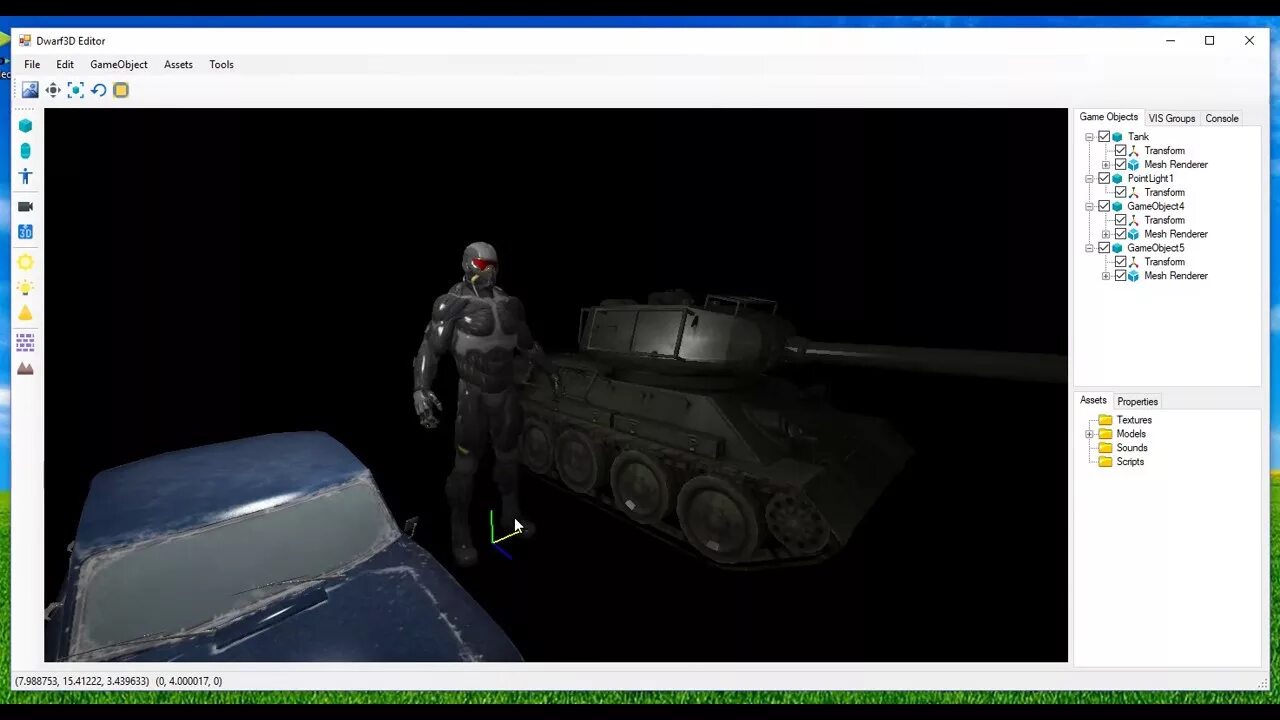Click the yellow square toolbar icon
The height and width of the screenshot is (720, 1280).
coord(121,90)
